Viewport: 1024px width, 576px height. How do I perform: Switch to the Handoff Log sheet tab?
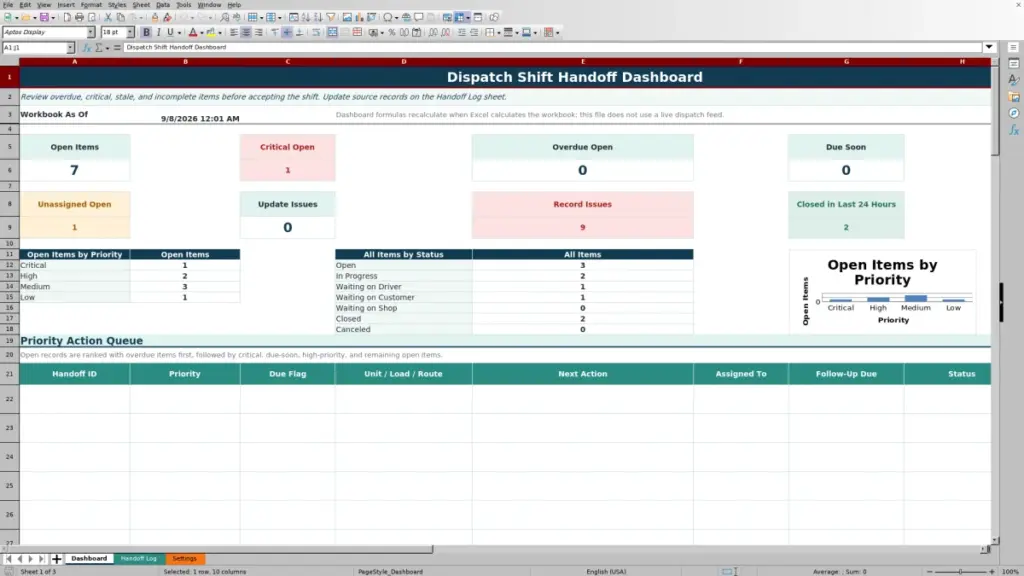(x=138, y=558)
